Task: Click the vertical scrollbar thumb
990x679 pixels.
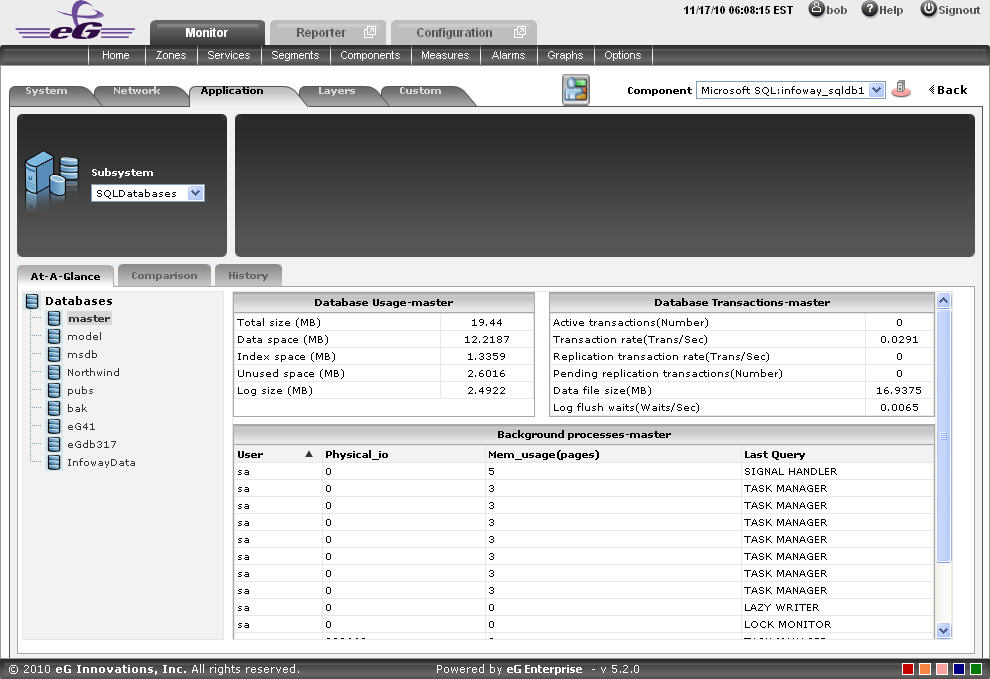Action: click(944, 436)
